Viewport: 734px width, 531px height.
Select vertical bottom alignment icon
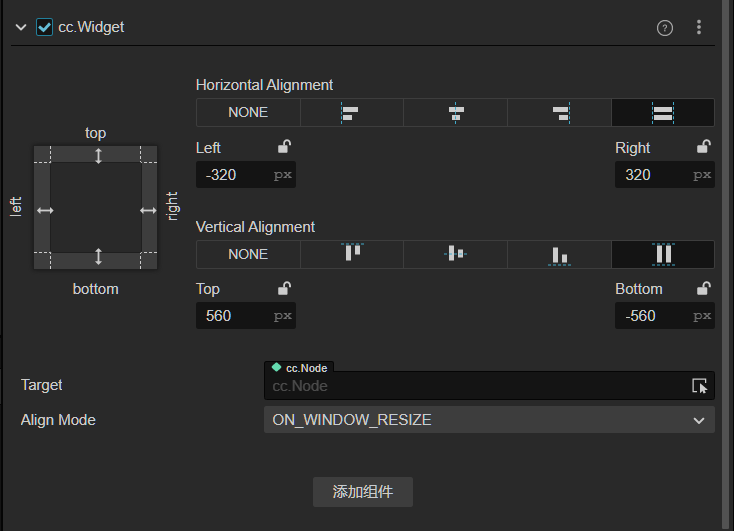tap(559, 254)
